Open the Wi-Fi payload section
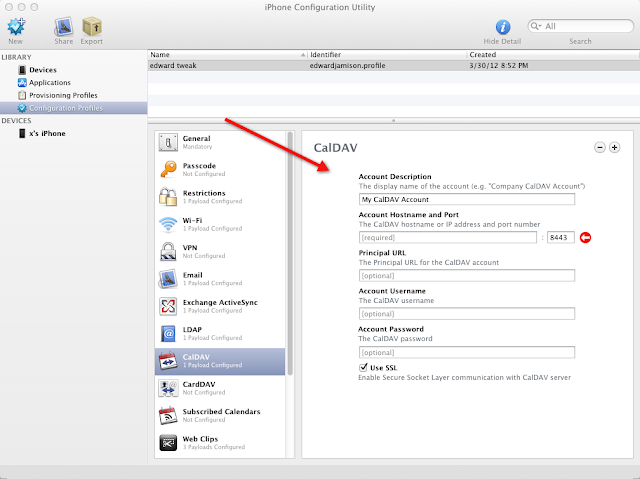 pyautogui.click(x=220, y=224)
